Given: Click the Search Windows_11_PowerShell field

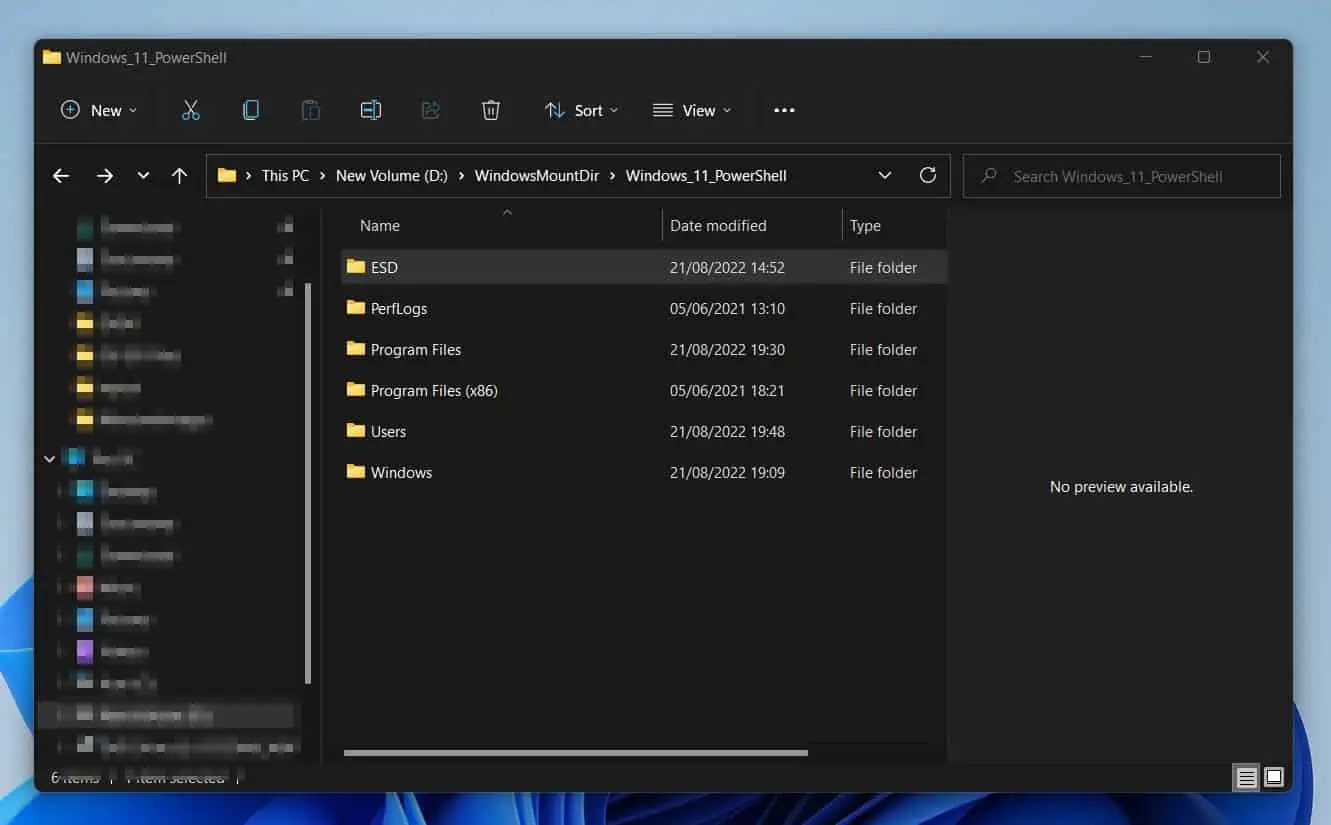Looking at the screenshot, I should [1121, 176].
